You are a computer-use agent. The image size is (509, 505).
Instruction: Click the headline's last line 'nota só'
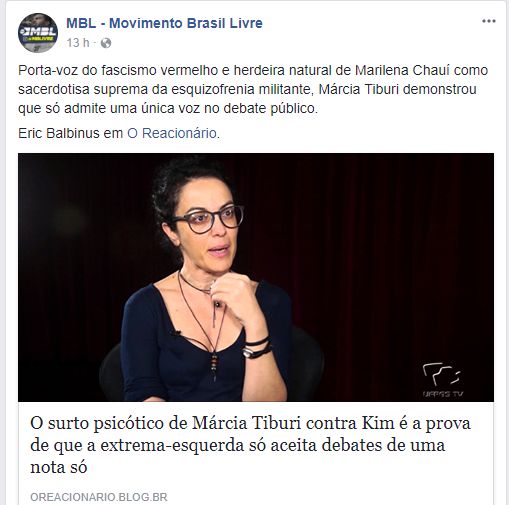[59, 467]
